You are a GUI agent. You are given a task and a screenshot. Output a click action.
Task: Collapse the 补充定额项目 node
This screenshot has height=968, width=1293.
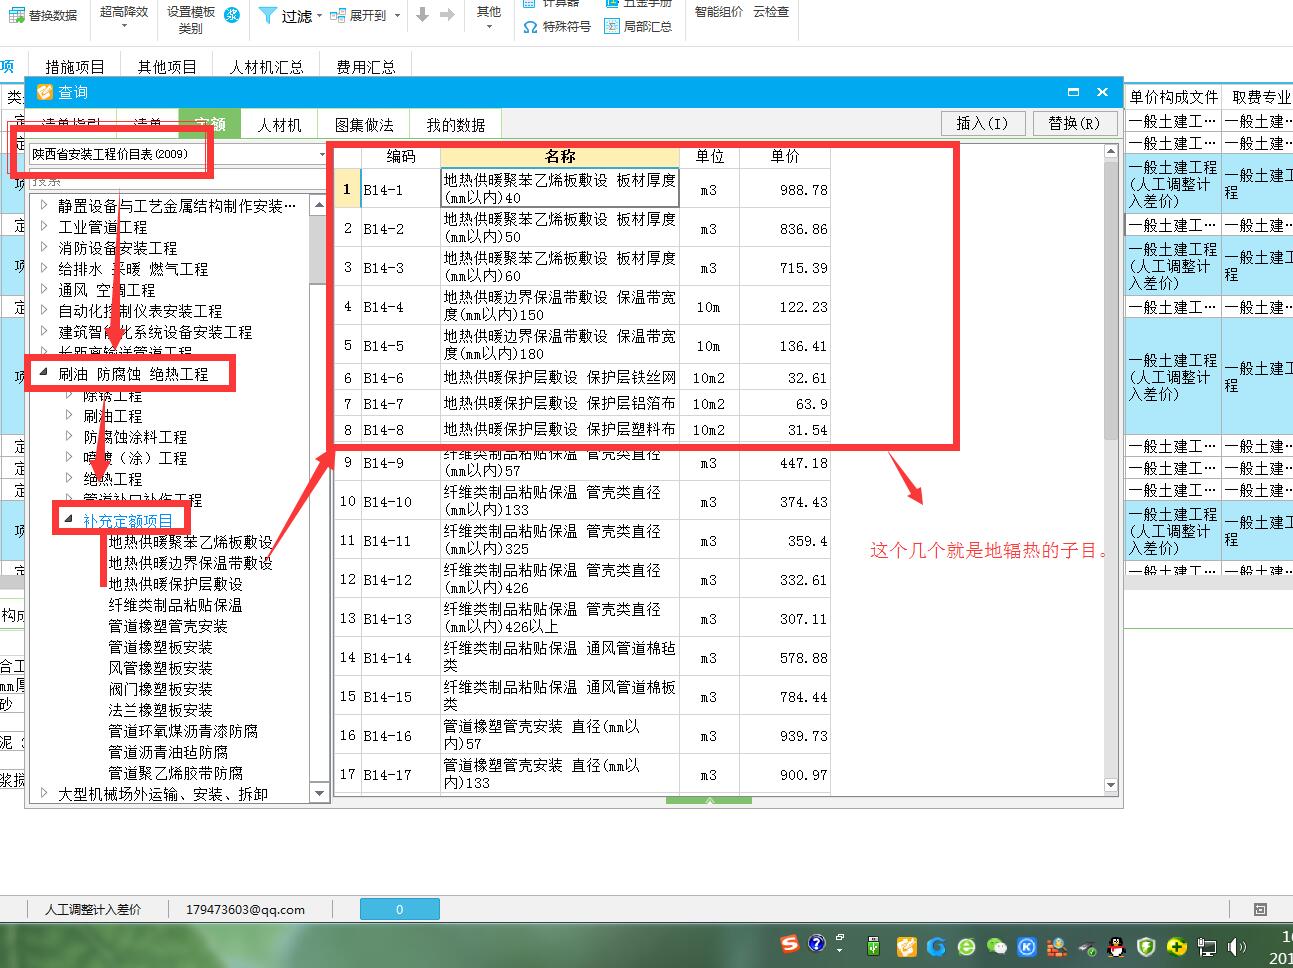coord(69,520)
